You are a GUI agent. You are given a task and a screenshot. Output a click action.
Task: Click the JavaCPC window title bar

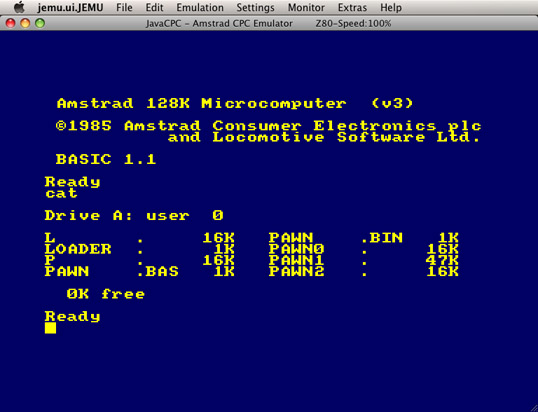pos(269,23)
